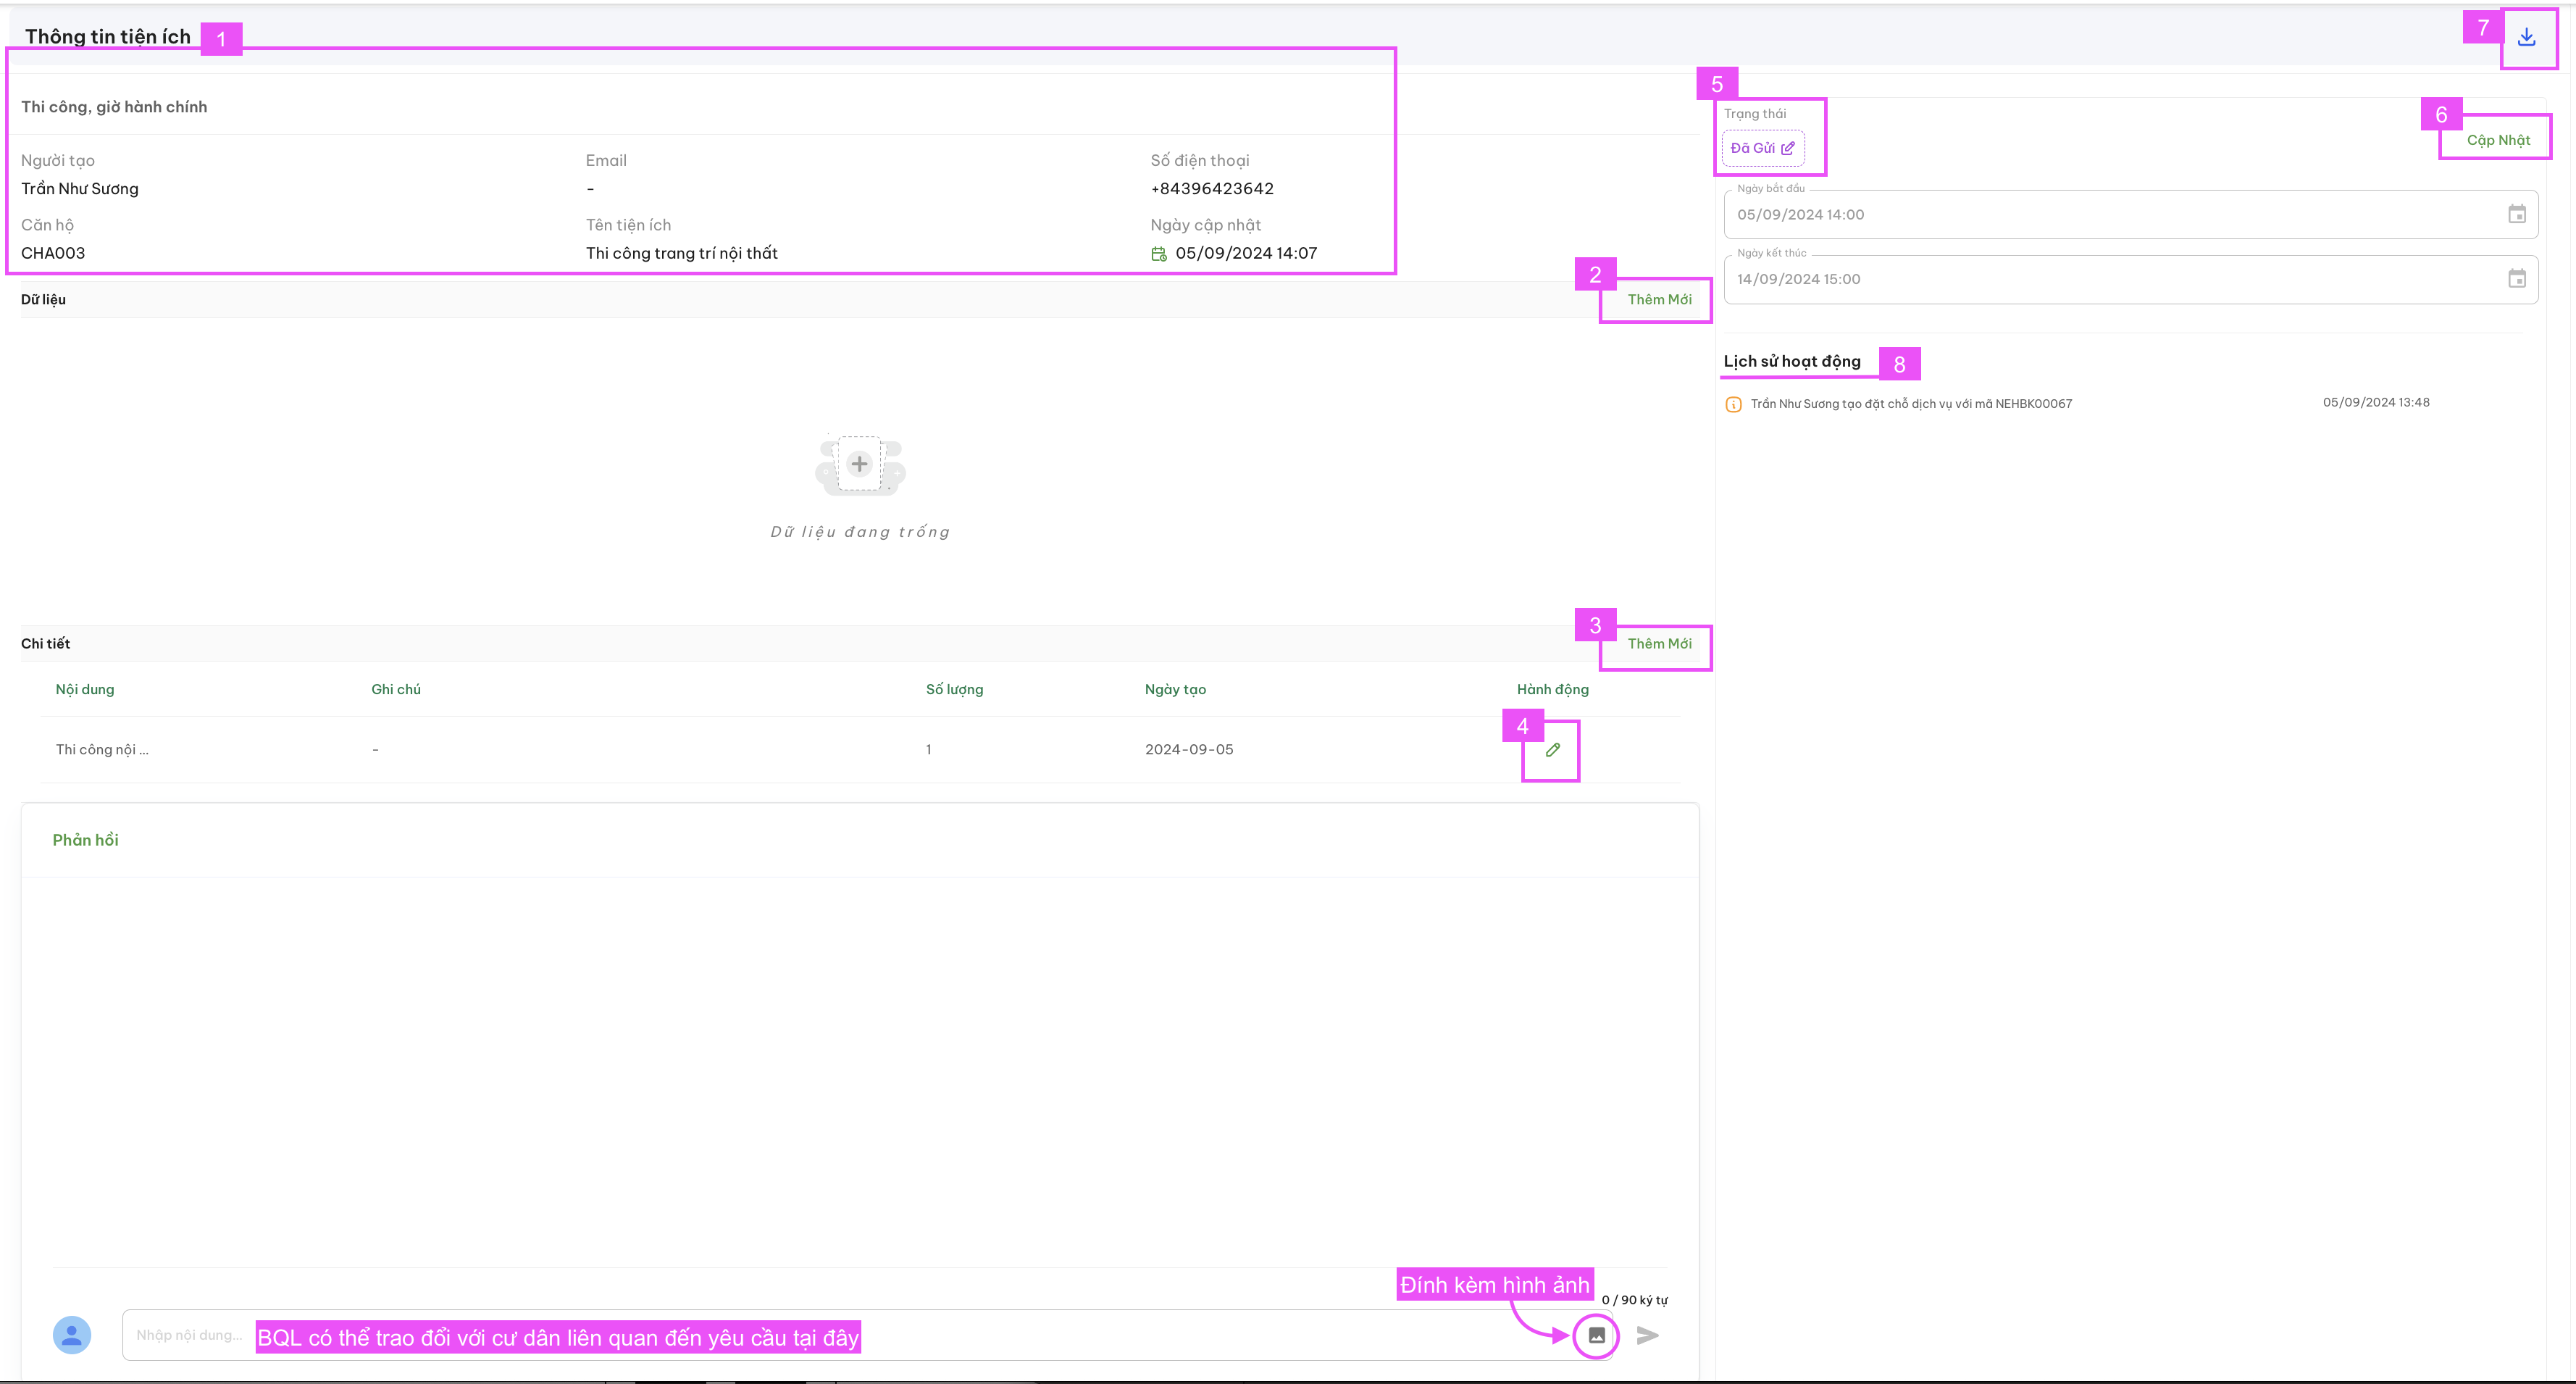Click the attach image icon in reply box
The image size is (2576, 1384).
(1596, 1335)
